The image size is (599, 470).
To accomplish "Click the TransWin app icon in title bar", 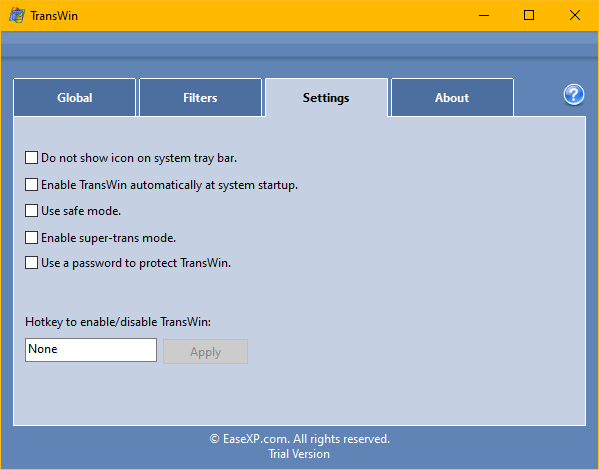I will 16,16.
